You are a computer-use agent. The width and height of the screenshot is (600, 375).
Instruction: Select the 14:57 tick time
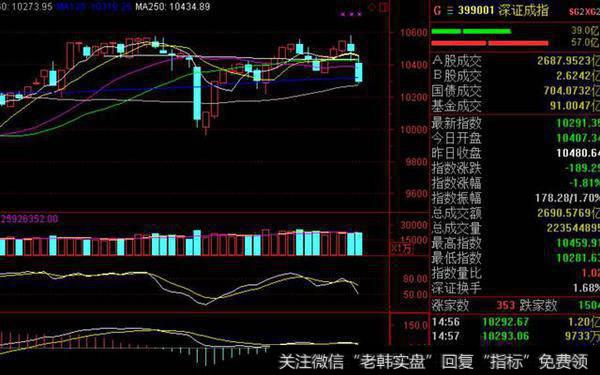(446, 336)
